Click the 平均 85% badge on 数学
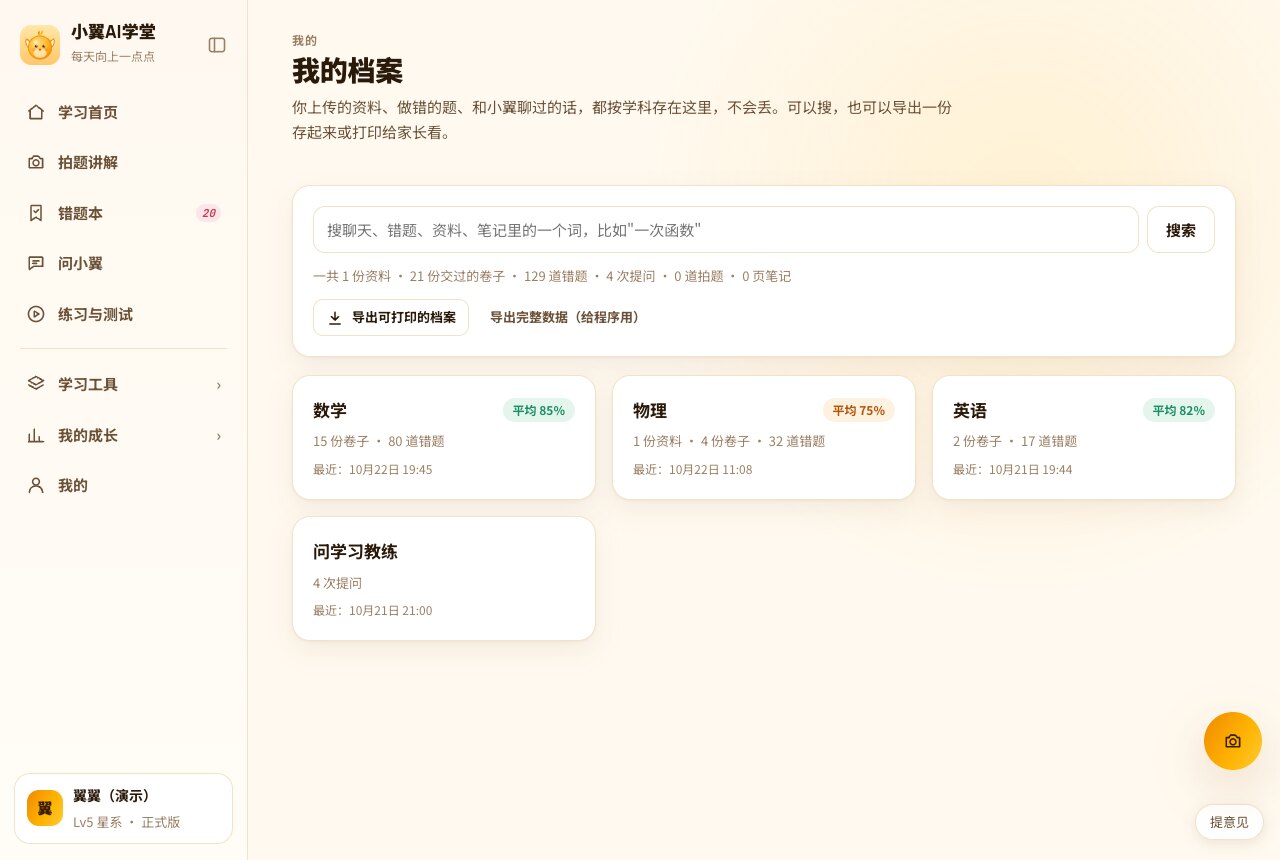 coord(539,410)
